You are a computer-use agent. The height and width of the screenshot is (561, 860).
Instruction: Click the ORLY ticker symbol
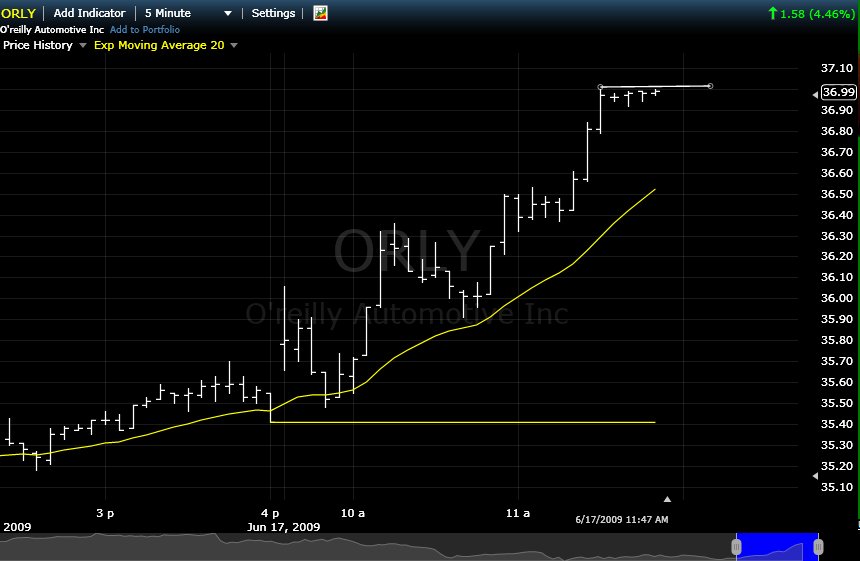click(x=18, y=13)
